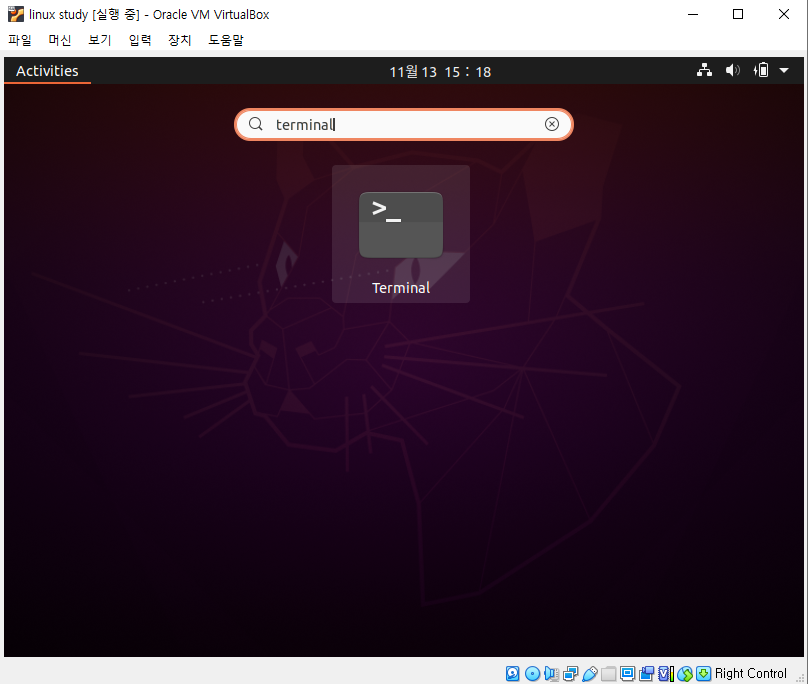
Task: Minimize the VirtualBox window
Action: (693, 14)
